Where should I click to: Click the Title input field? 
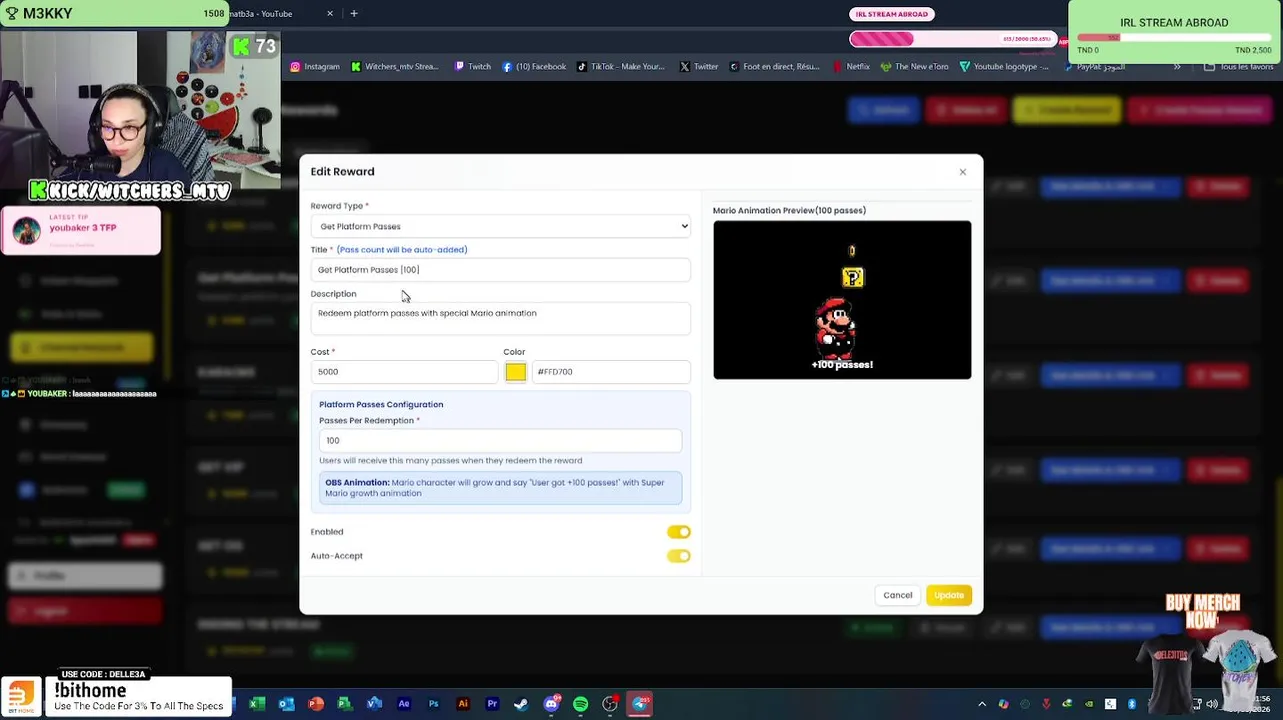(500, 270)
